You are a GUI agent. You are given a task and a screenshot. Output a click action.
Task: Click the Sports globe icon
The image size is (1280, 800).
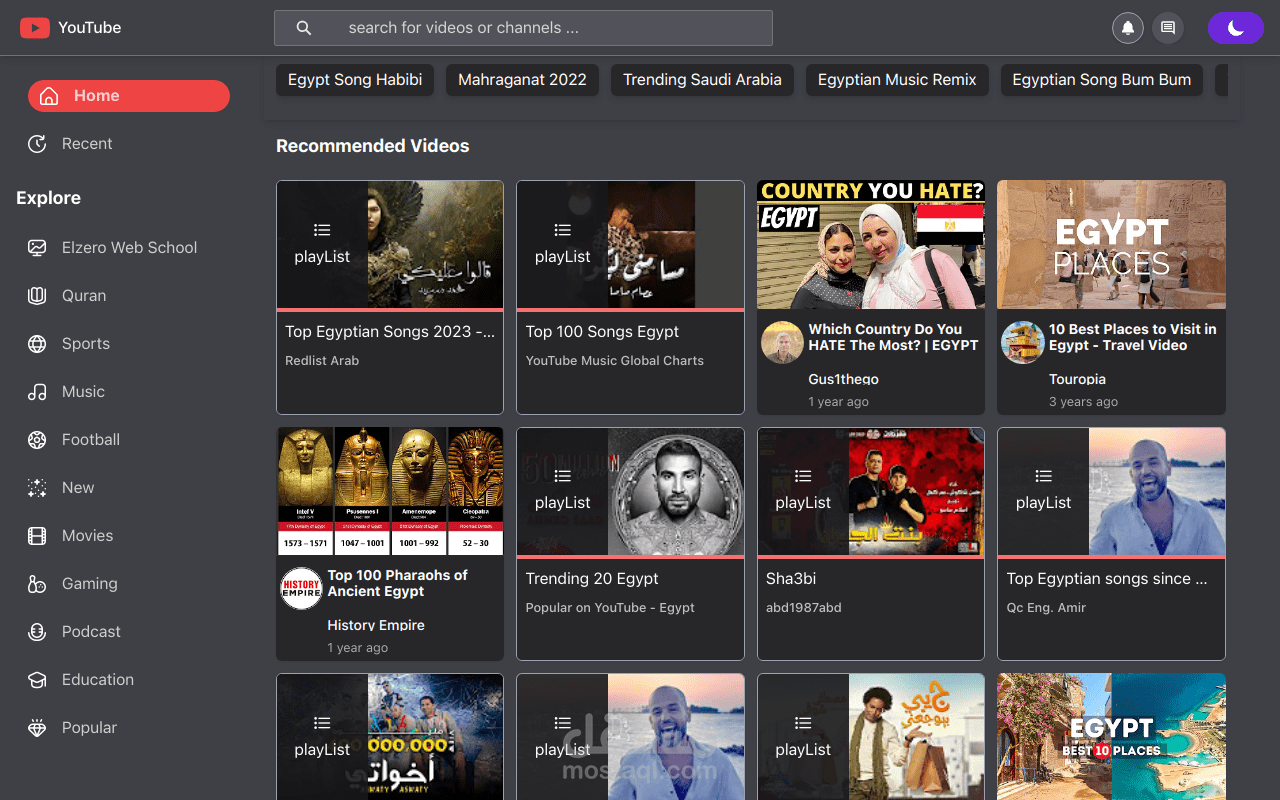pos(37,344)
